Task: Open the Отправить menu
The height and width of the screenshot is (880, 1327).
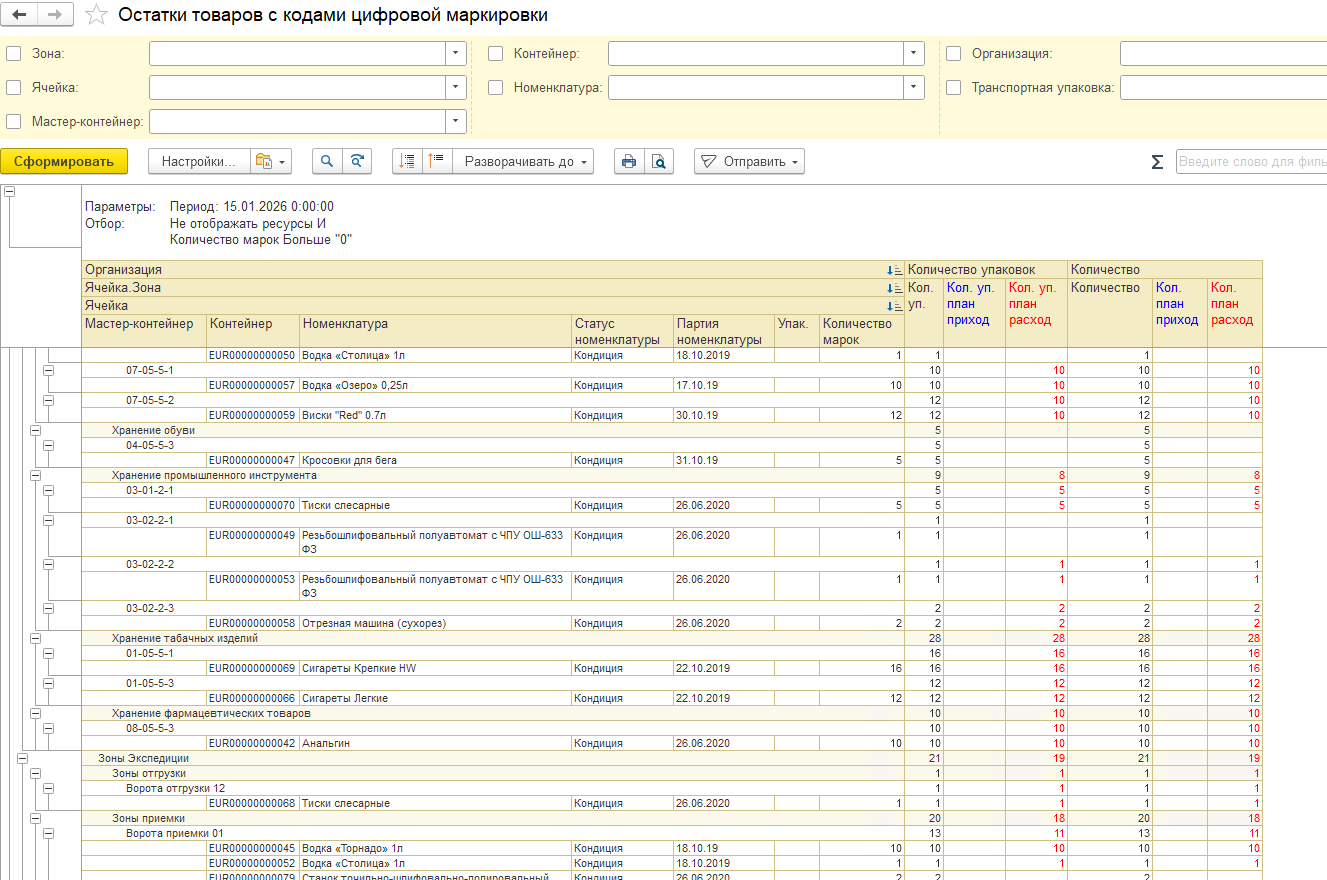Action: pyautogui.click(x=749, y=161)
